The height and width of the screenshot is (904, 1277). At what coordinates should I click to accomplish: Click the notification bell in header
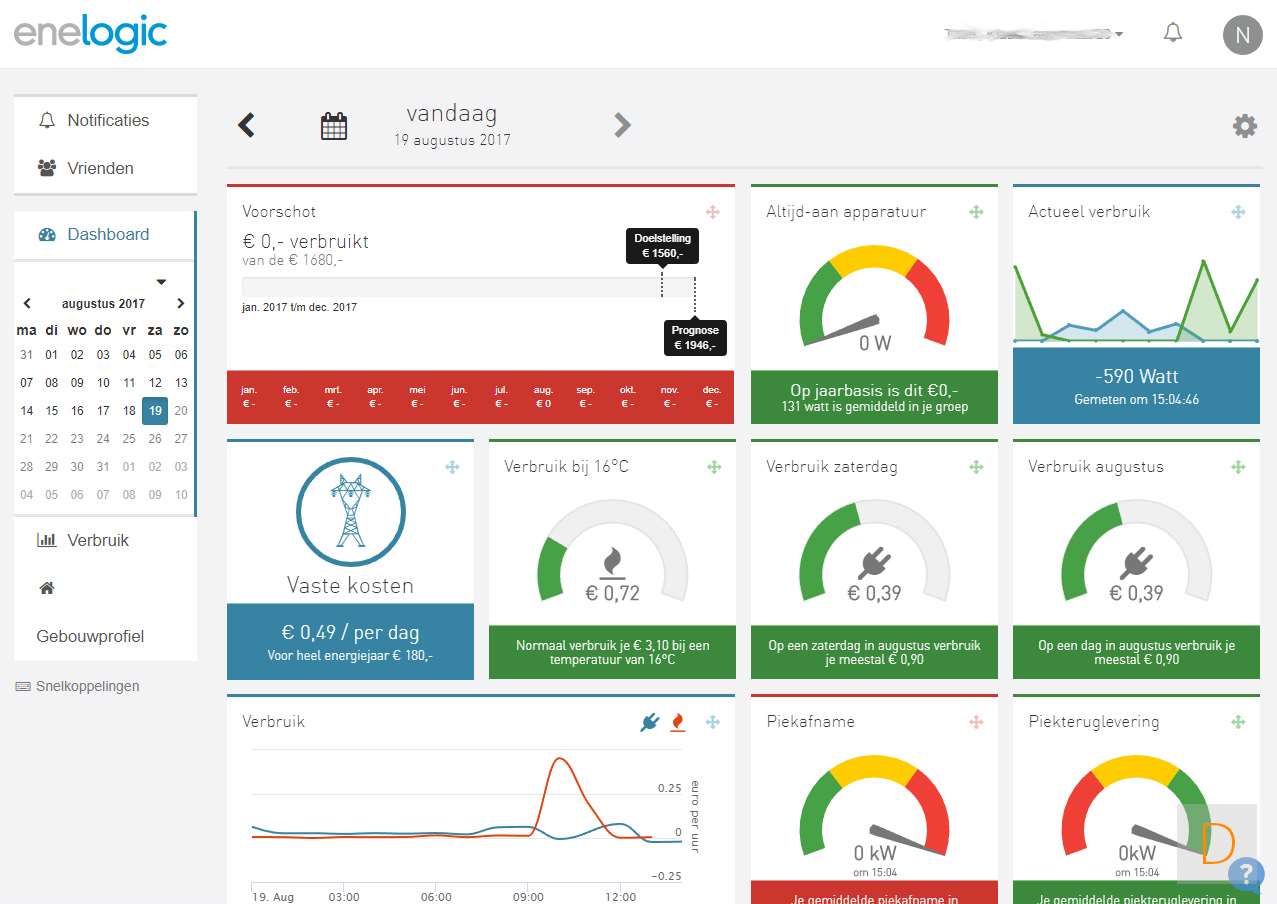[1173, 33]
